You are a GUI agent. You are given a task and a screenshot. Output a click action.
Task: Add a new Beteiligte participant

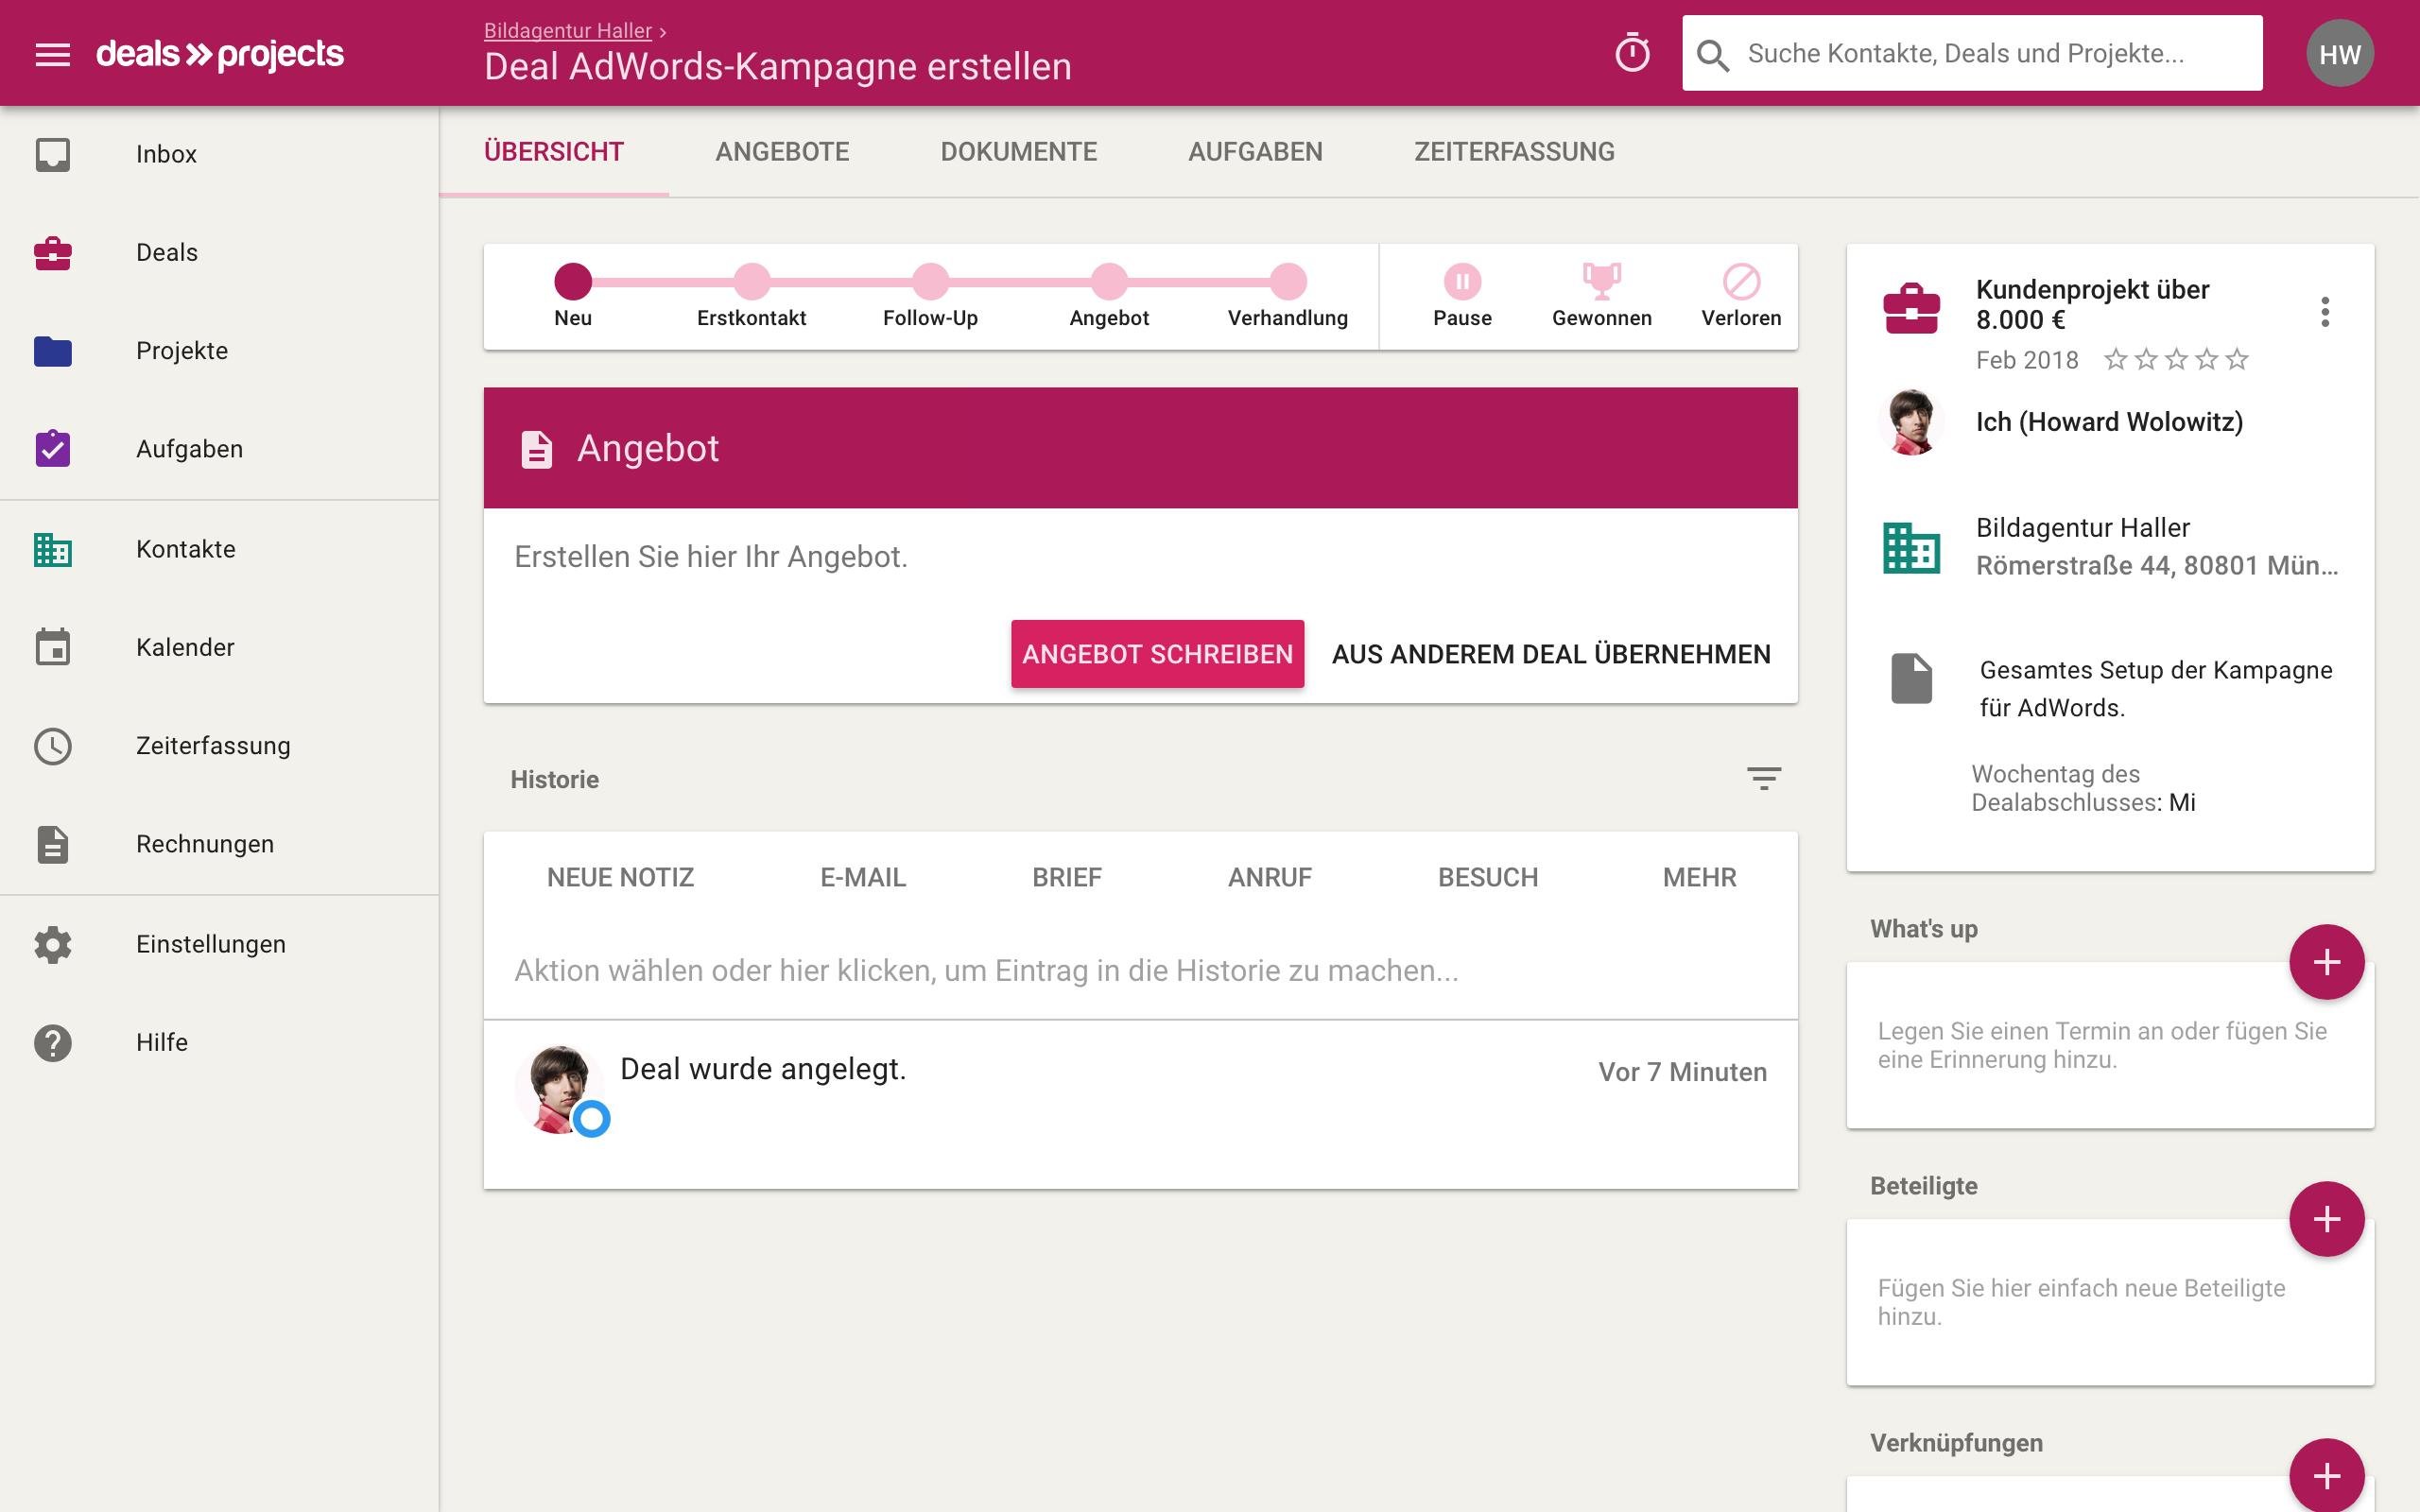[2326, 1219]
